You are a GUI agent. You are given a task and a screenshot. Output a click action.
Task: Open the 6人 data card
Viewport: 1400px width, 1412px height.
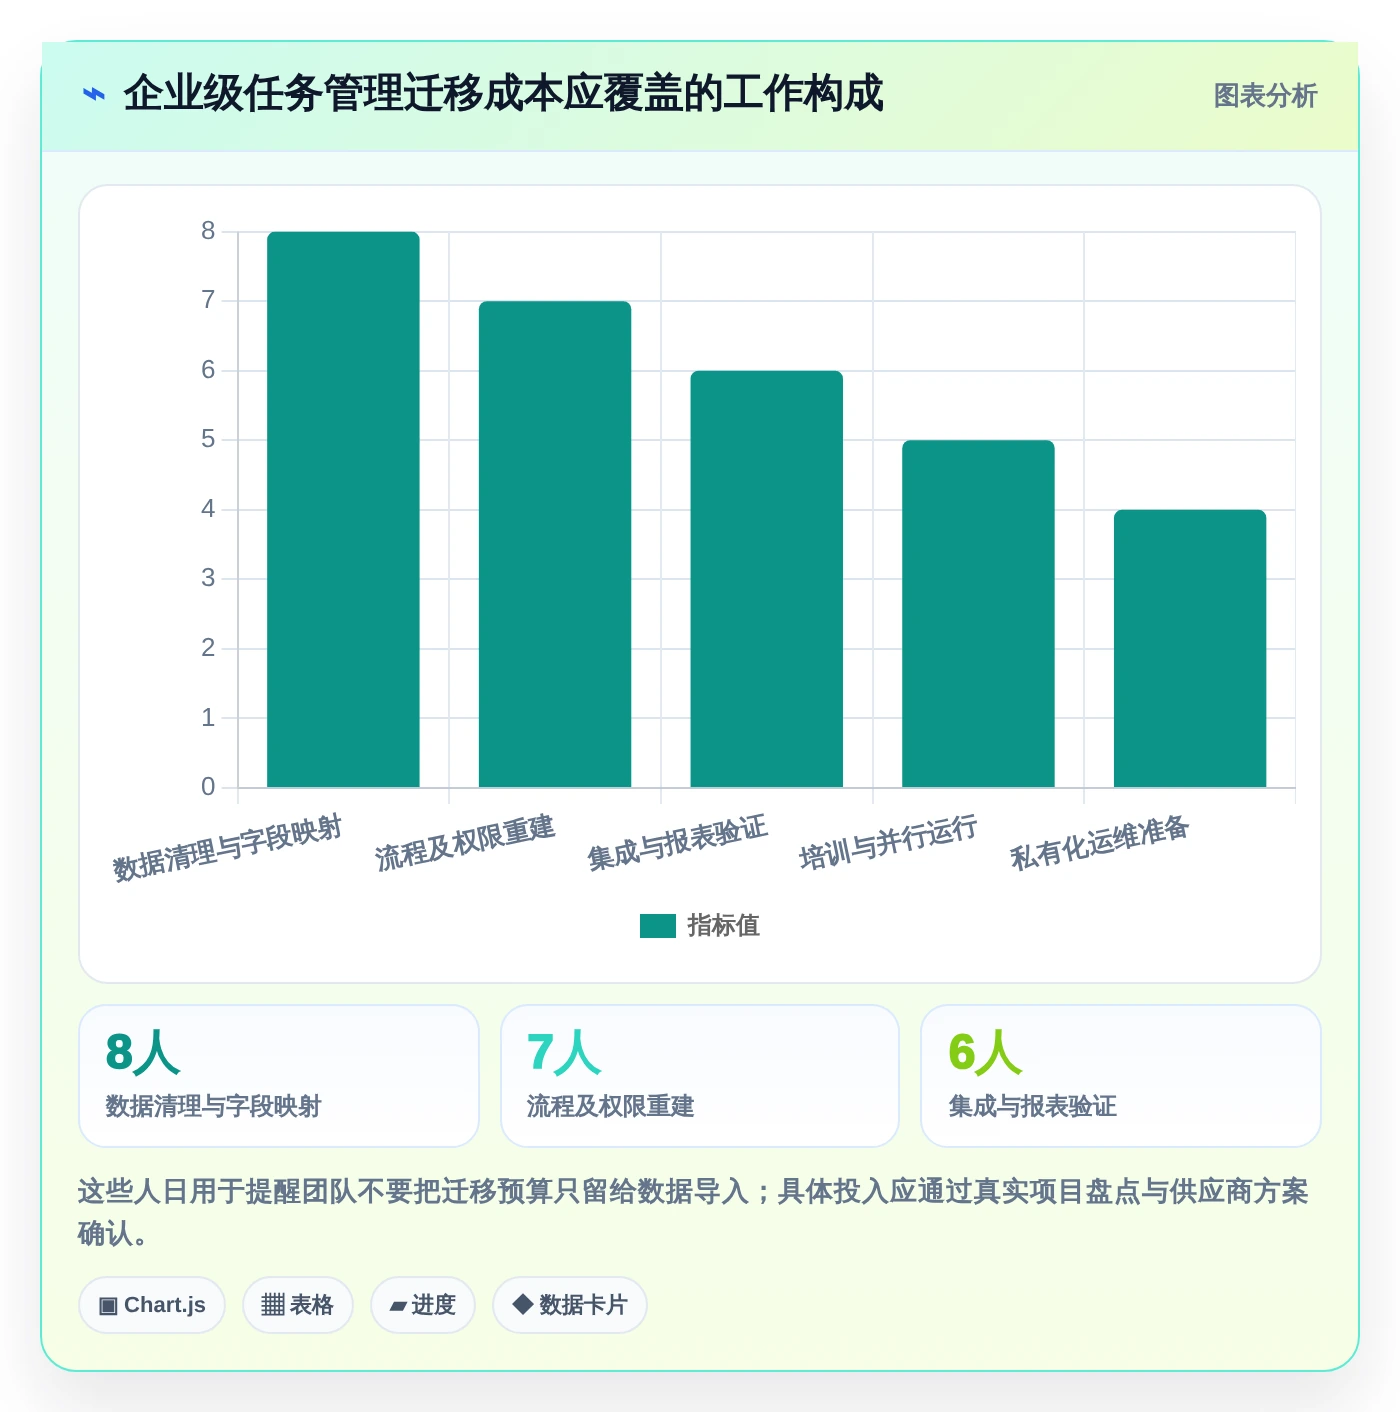click(1121, 1076)
